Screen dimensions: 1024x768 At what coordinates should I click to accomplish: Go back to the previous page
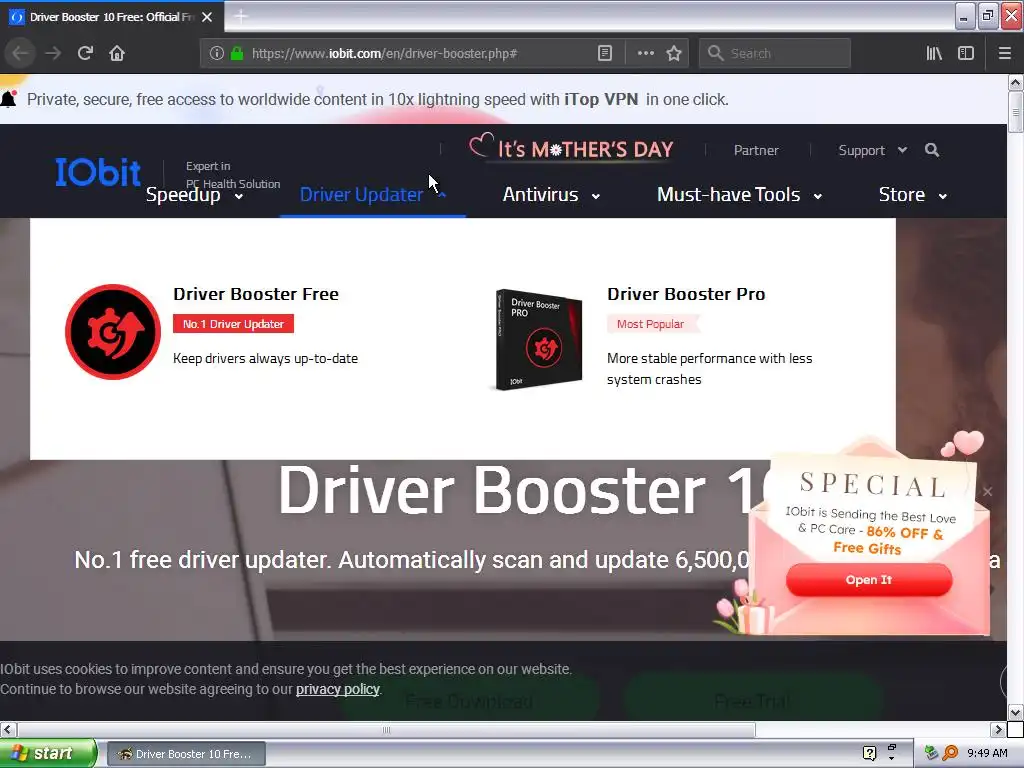click(x=20, y=53)
